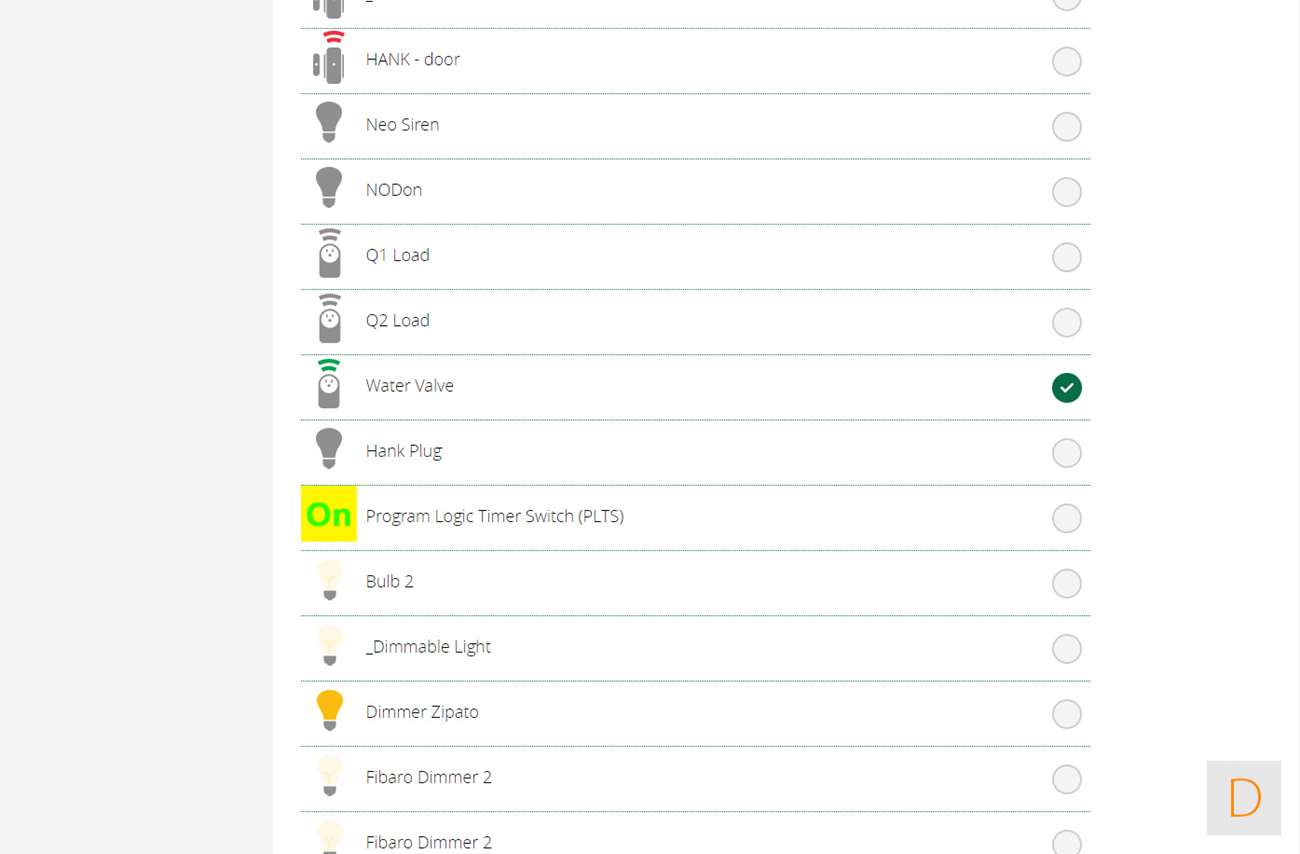Deselect the checked Water Valve radio button
1300x854 pixels.
1067,388
